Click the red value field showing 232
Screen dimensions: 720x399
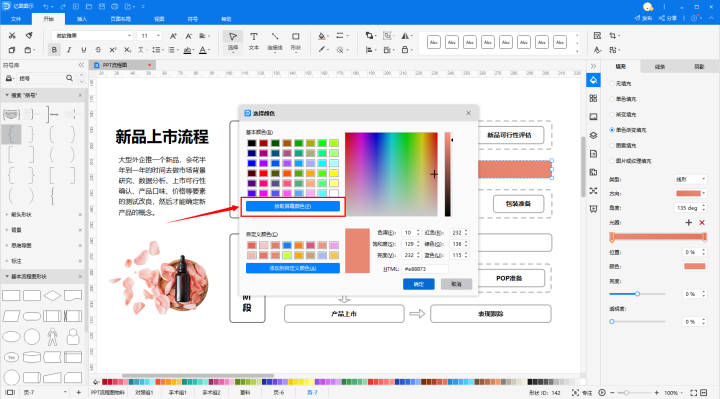coord(459,233)
